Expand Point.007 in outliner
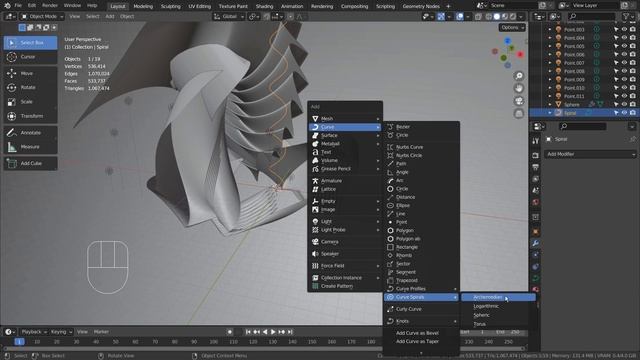 (x=550, y=63)
